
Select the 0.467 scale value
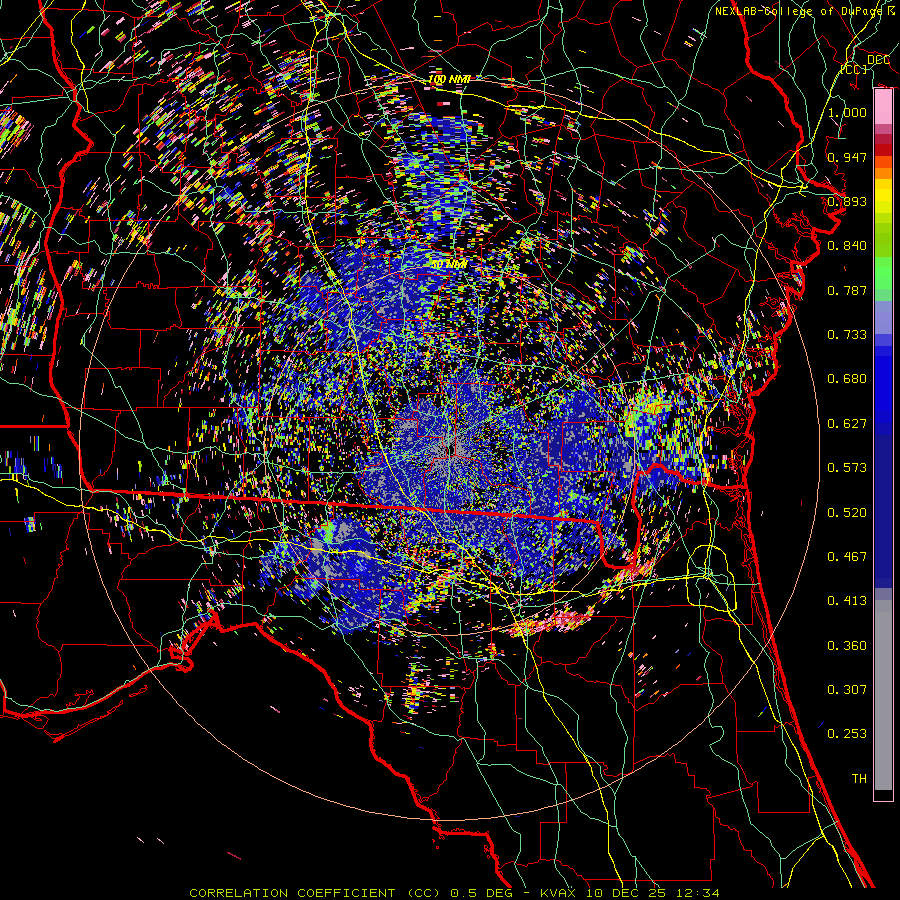click(x=847, y=557)
